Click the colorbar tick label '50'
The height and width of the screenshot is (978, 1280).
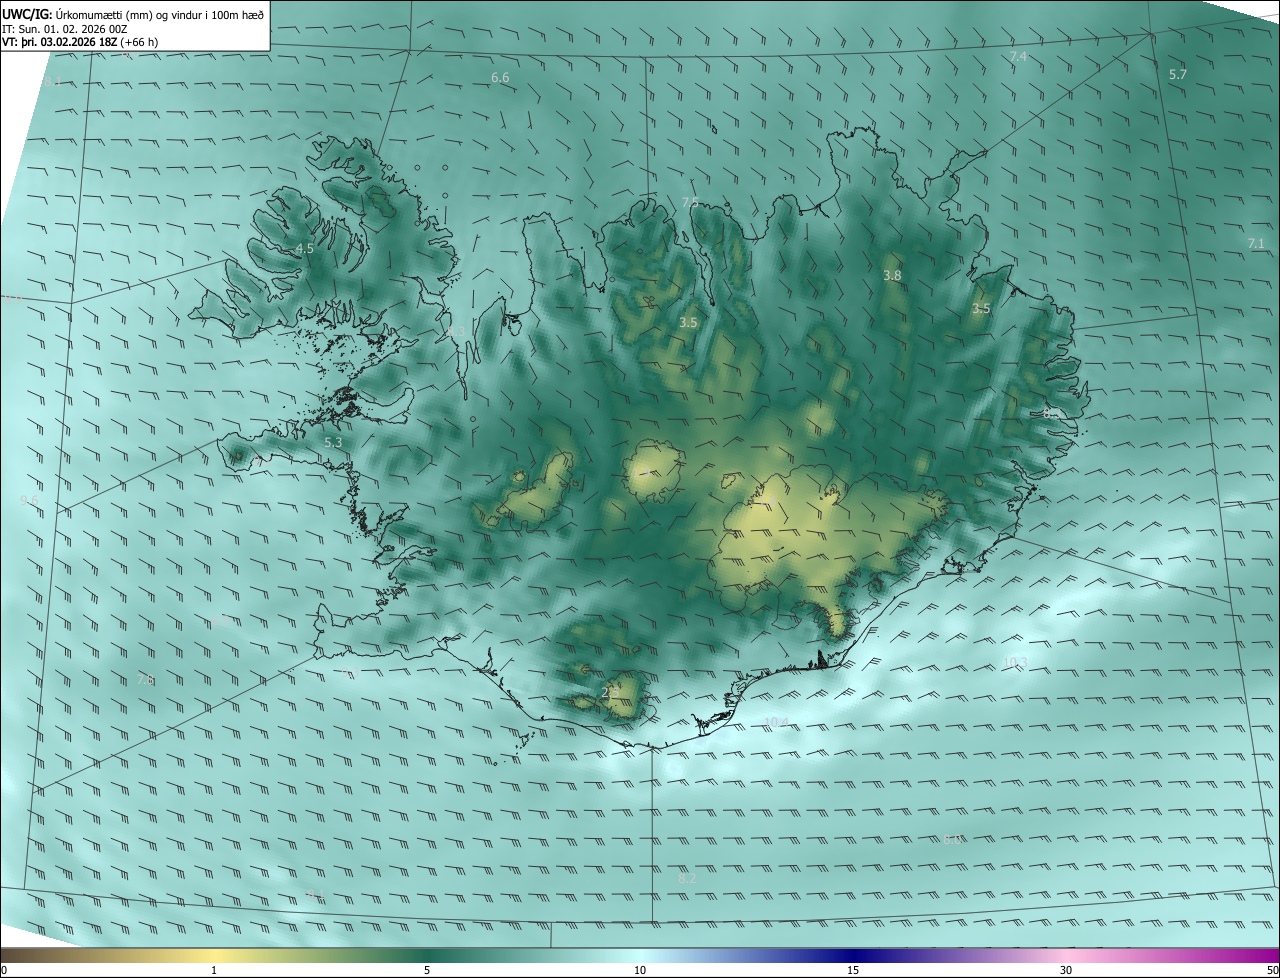tap(1272, 970)
